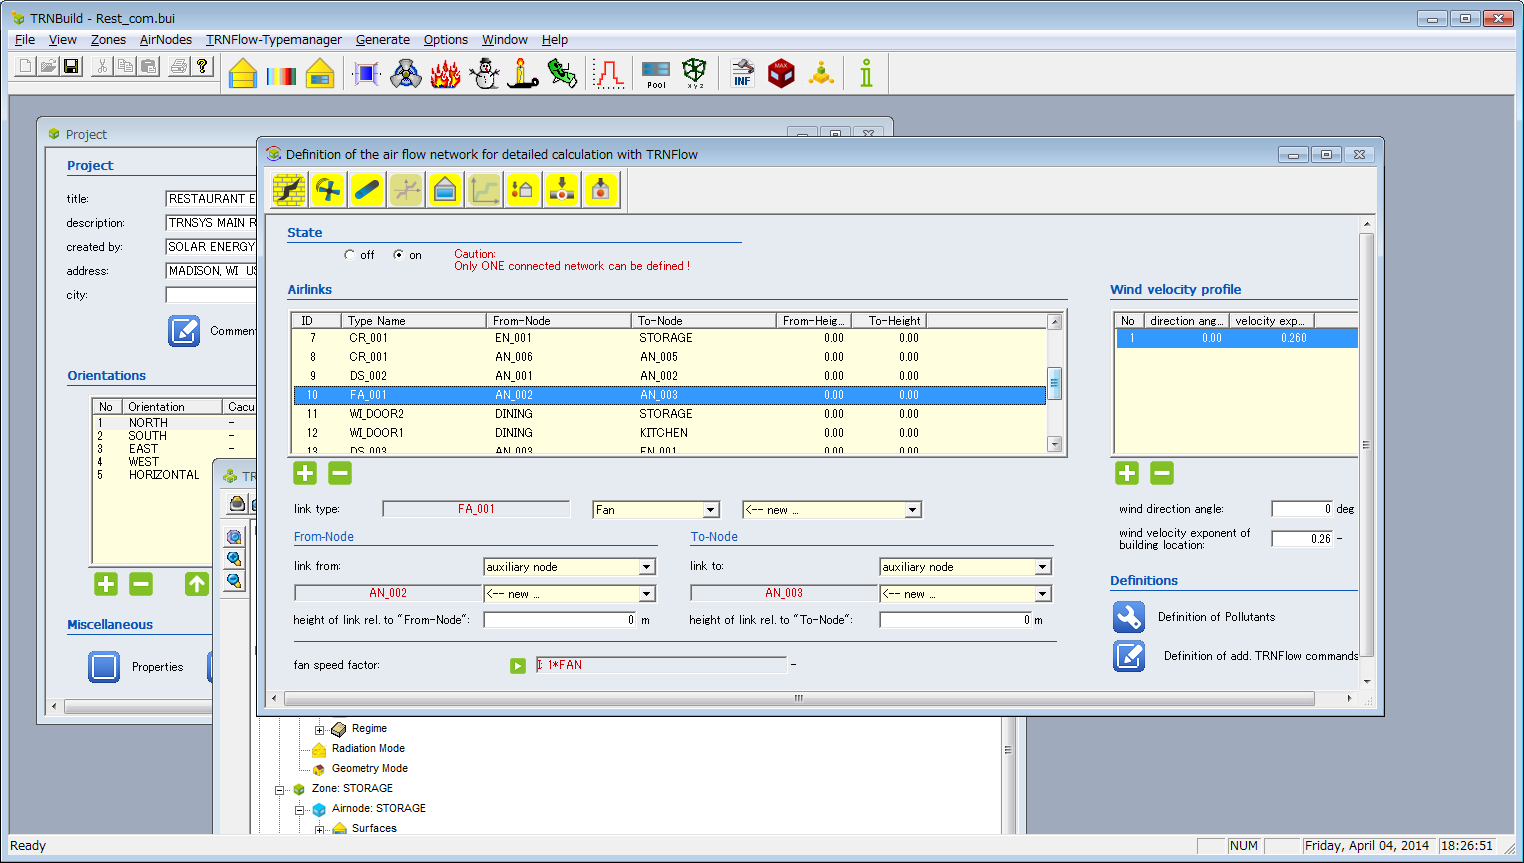Open the cooling type snowman icon
This screenshot has height=863, width=1524.
485,73
